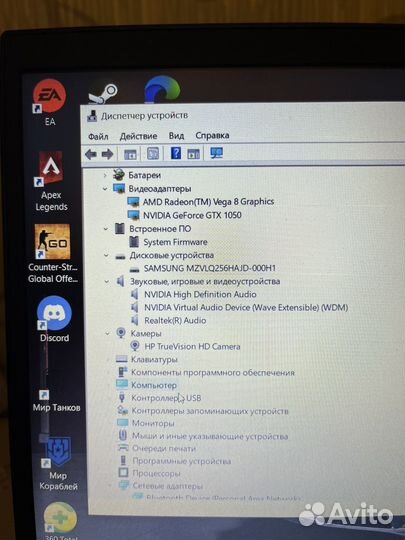Select the Батареи category
The height and width of the screenshot is (540, 405).
click(144, 175)
